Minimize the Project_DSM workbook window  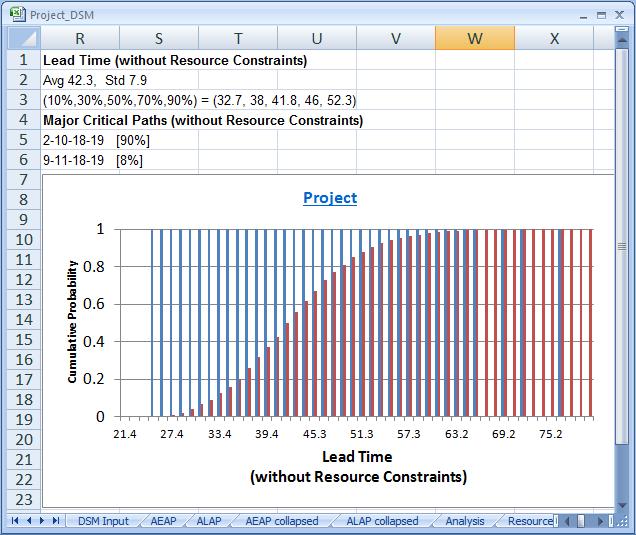[584, 16]
